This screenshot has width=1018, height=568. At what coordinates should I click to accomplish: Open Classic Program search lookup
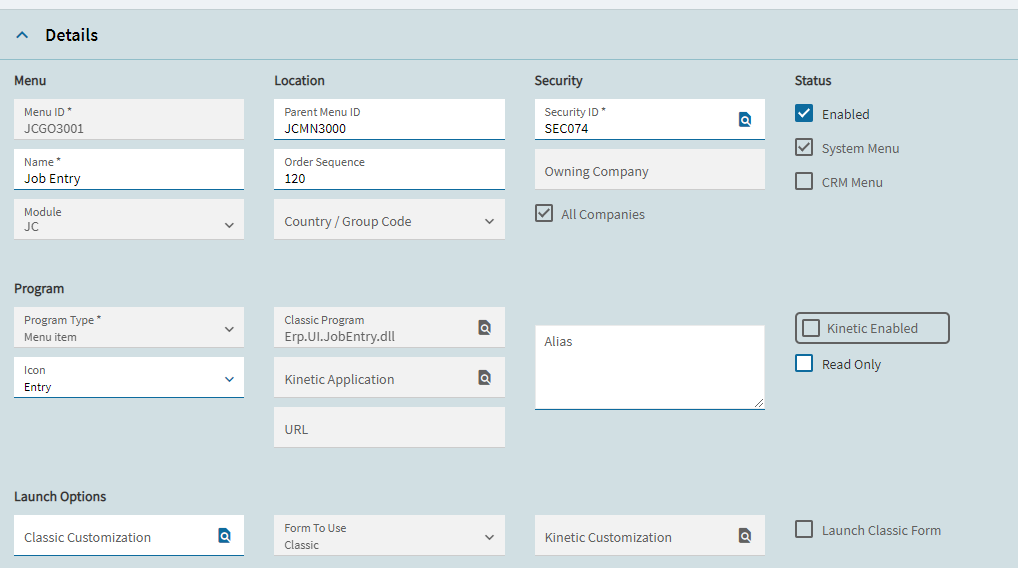(x=484, y=328)
